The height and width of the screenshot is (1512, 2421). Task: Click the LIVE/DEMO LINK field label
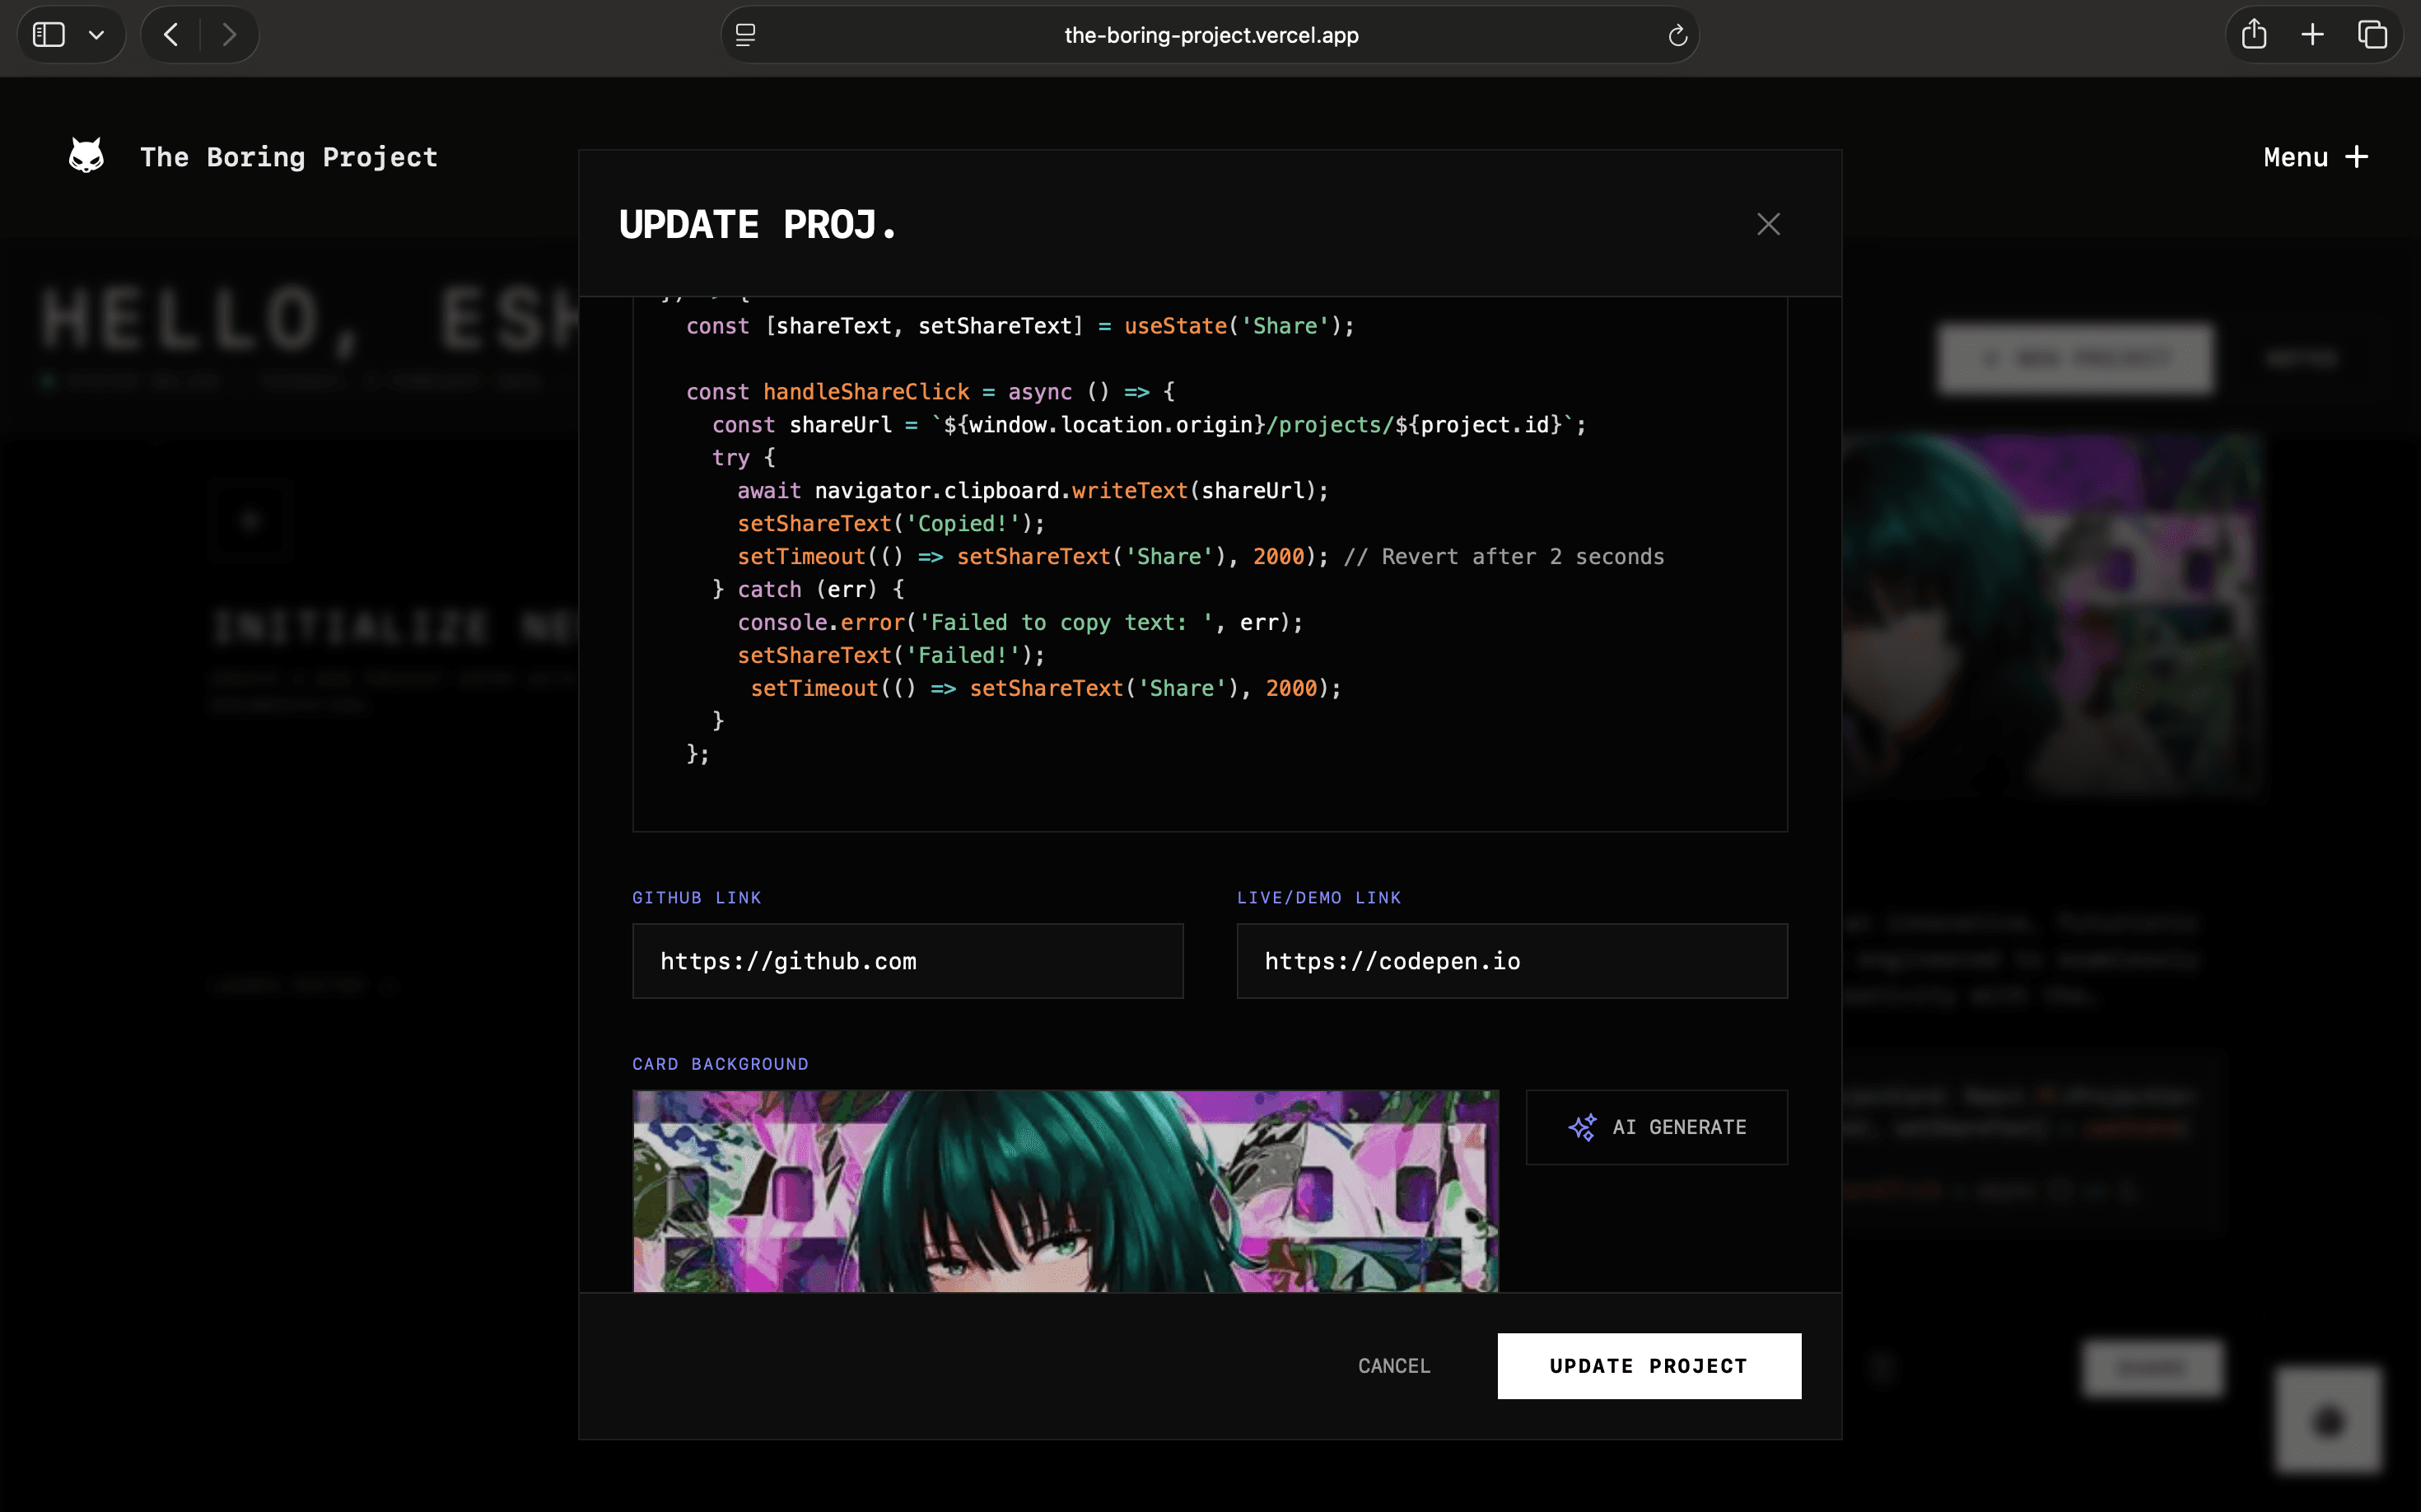point(1319,898)
